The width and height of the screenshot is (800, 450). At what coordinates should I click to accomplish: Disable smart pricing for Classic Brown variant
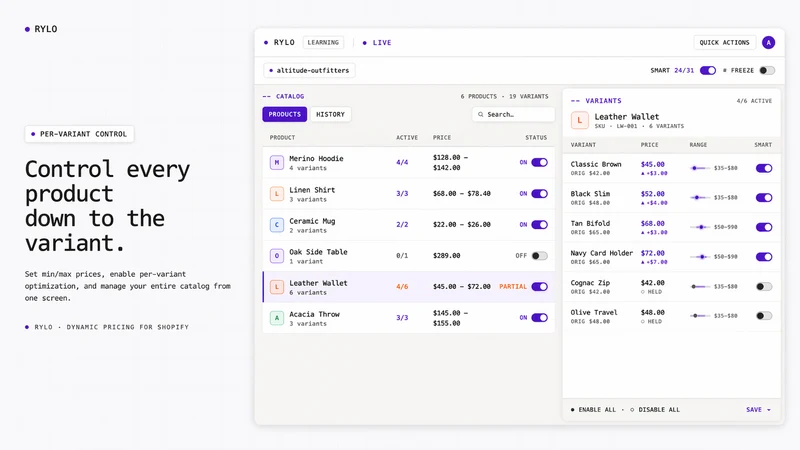click(764, 168)
